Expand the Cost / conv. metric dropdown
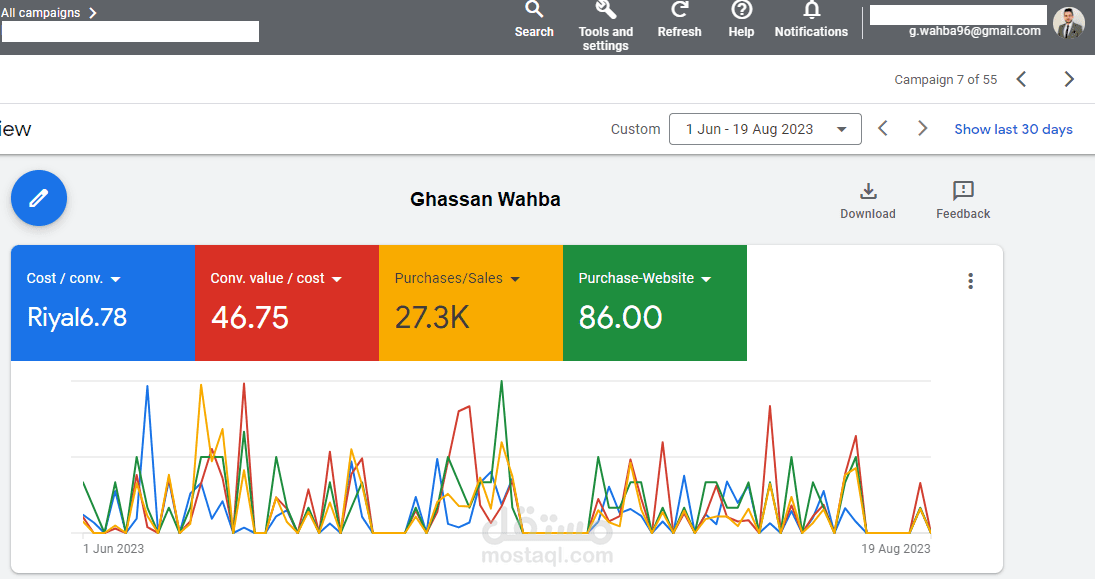Viewport: 1095px width, 579px height. (x=115, y=279)
